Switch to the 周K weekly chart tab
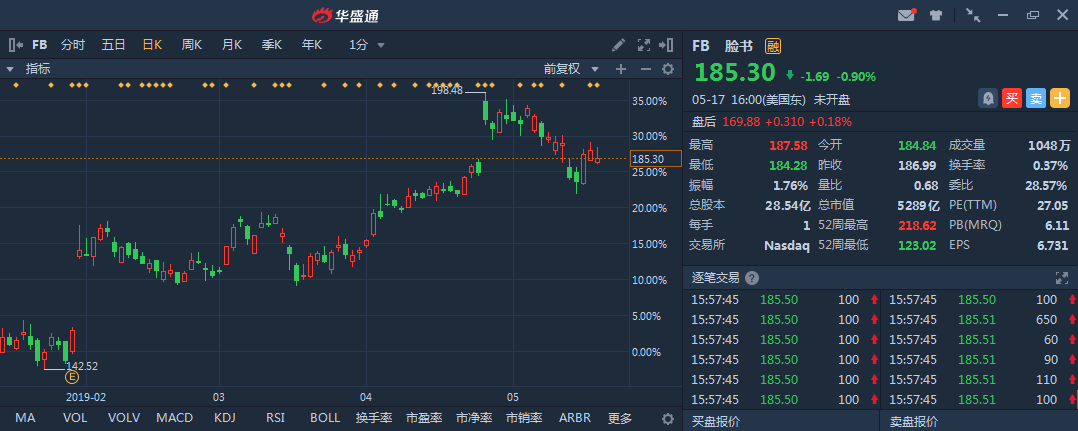 192,45
